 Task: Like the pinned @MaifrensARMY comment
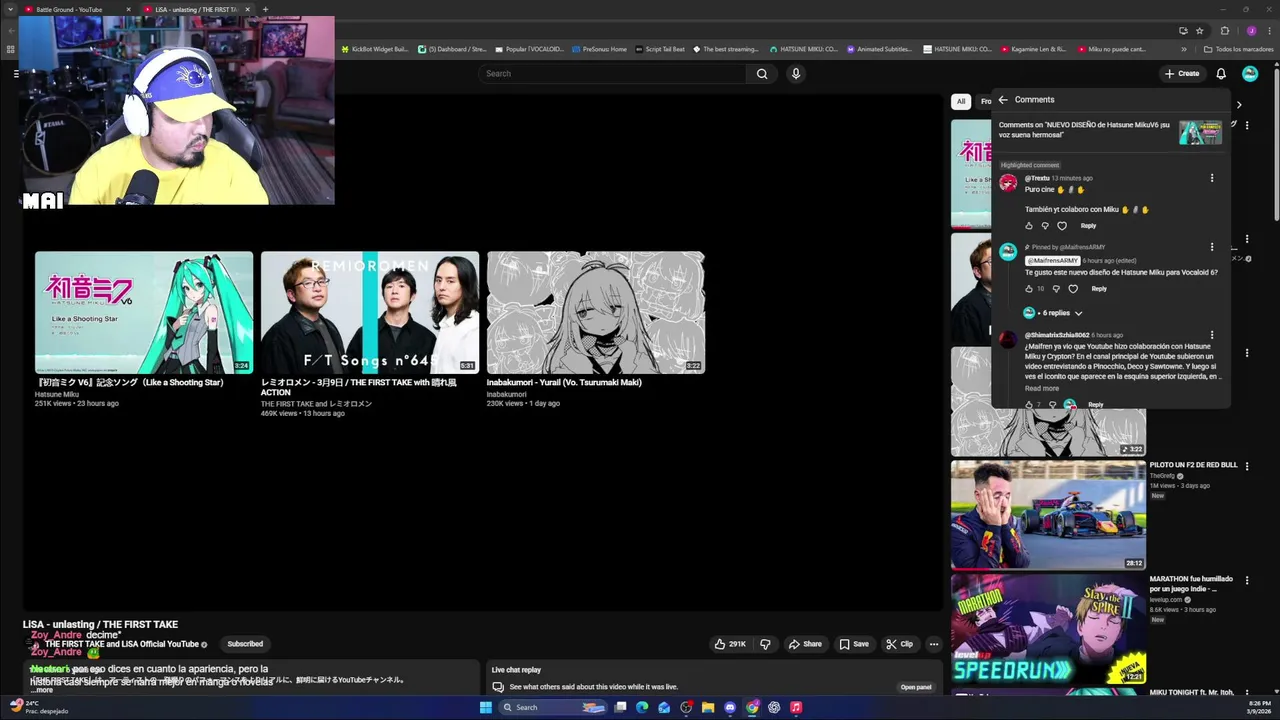pyautogui.click(x=1029, y=289)
